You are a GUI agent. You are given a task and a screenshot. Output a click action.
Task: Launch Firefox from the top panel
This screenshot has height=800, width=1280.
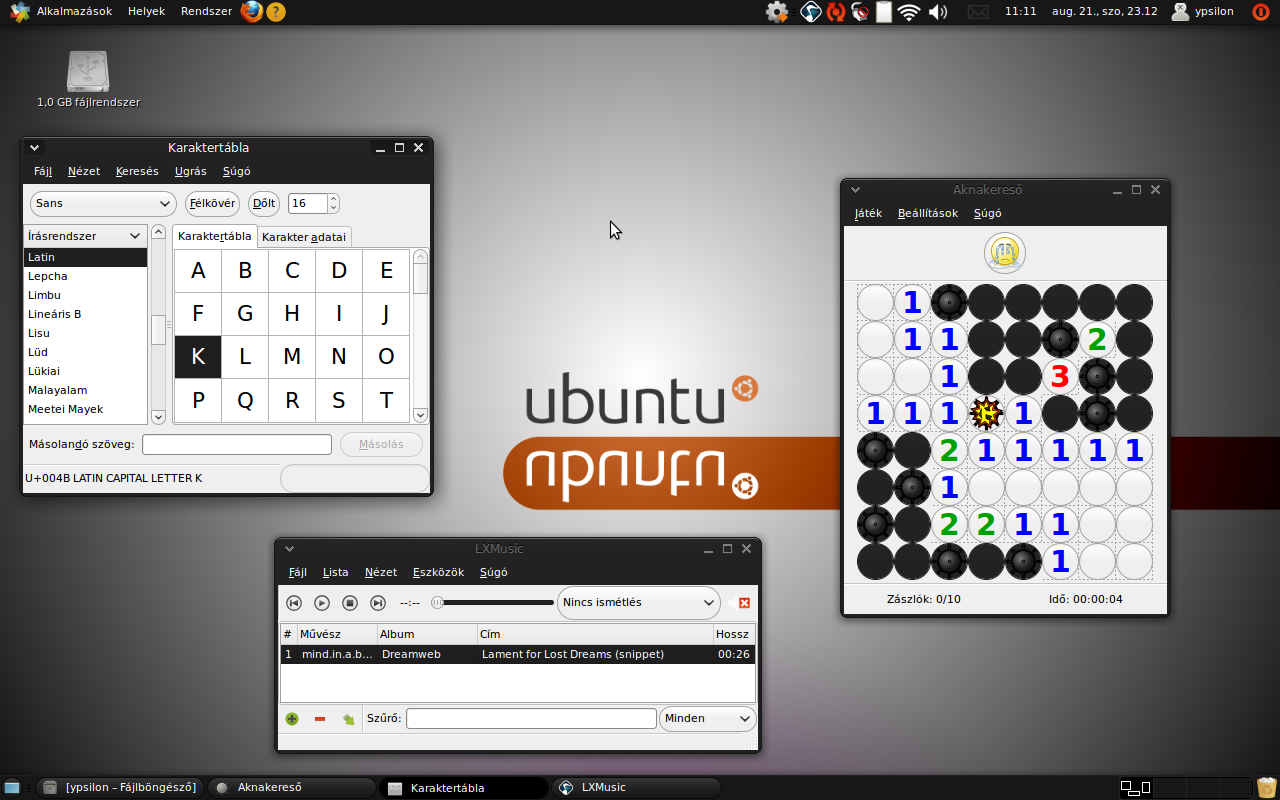[251, 12]
